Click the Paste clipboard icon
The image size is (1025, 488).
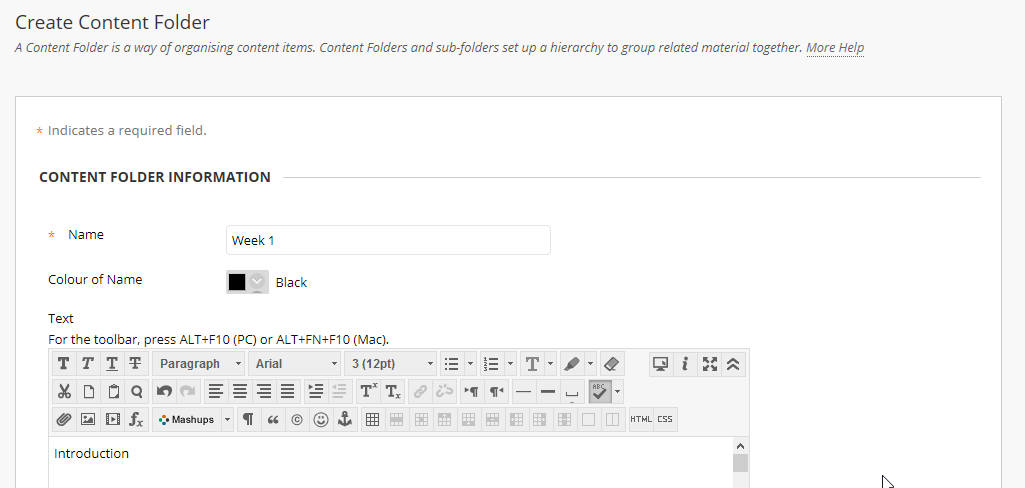coord(113,392)
